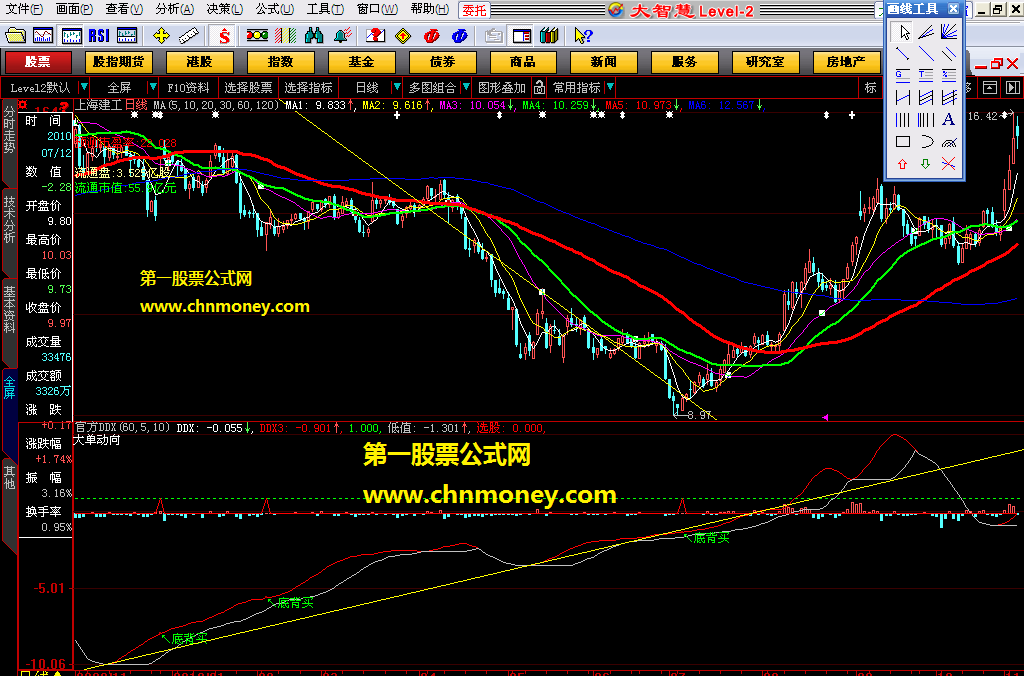Select the parallel lines drawing tool
The width and height of the screenshot is (1024, 676).
[949, 54]
